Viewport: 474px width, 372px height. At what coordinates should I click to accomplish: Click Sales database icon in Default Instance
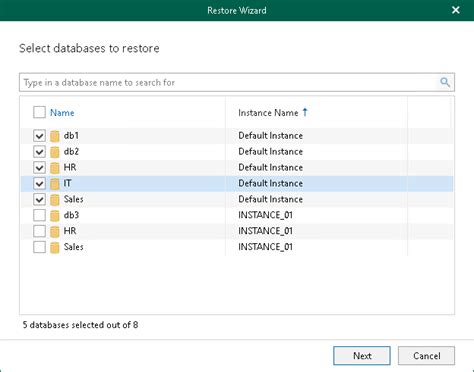[x=55, y=200]
